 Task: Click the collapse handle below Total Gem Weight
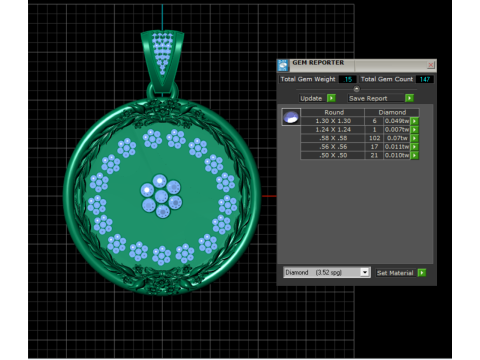(356, 89)
